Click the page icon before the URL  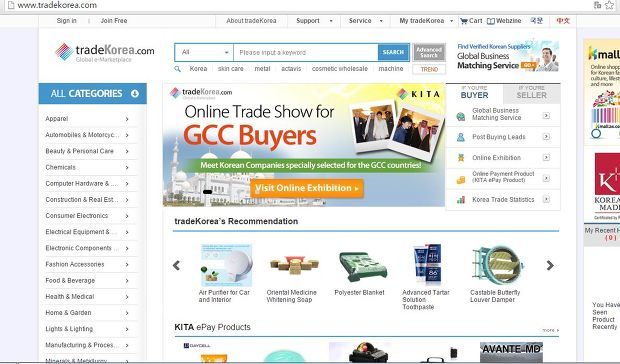[11, 5]
